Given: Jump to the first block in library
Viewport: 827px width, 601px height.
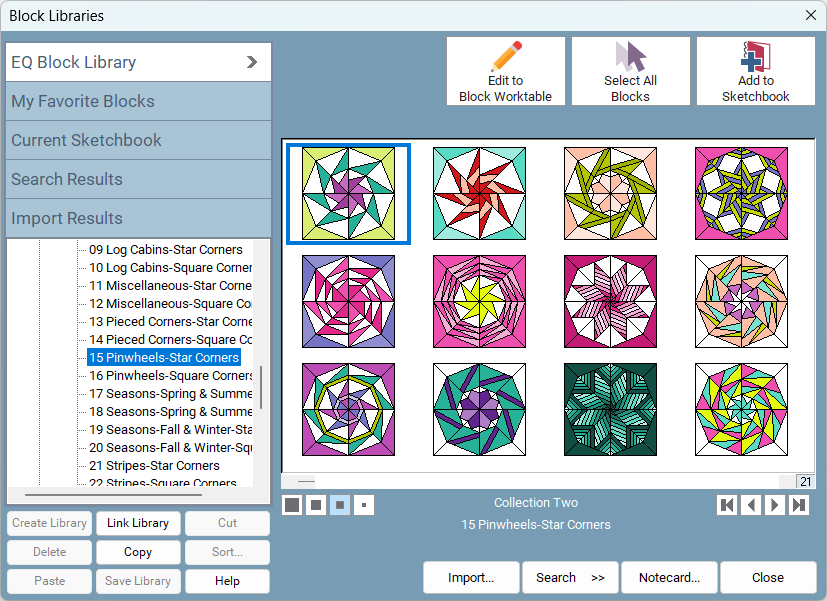Looking at the screenshot, I should point(727,505).
